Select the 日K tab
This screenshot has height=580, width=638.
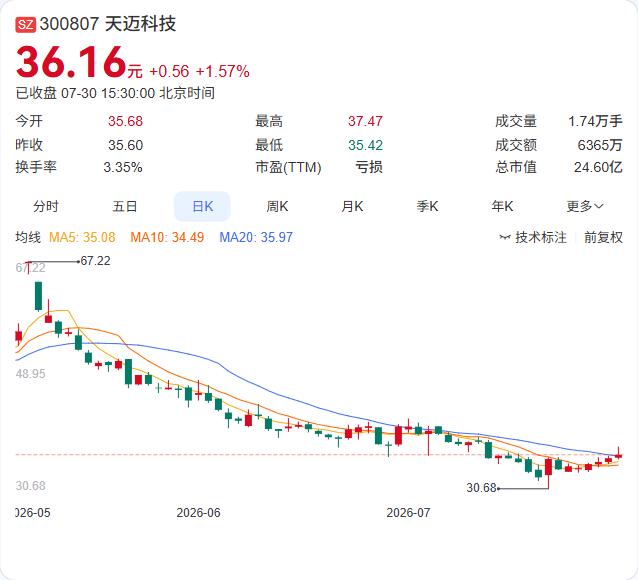(x=202, y=206)
